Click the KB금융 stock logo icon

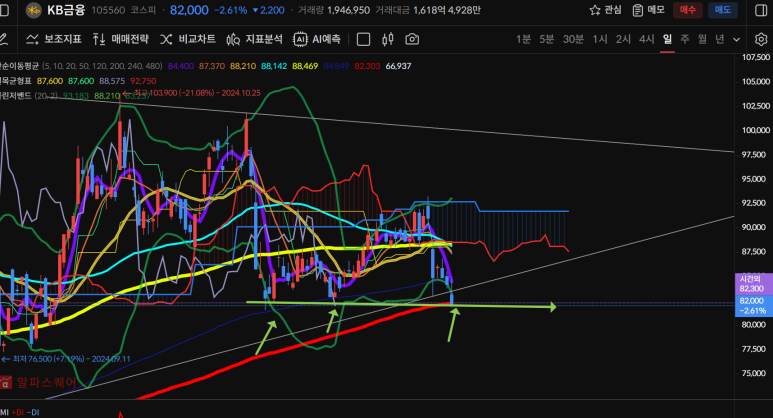(x=34, y=10)
